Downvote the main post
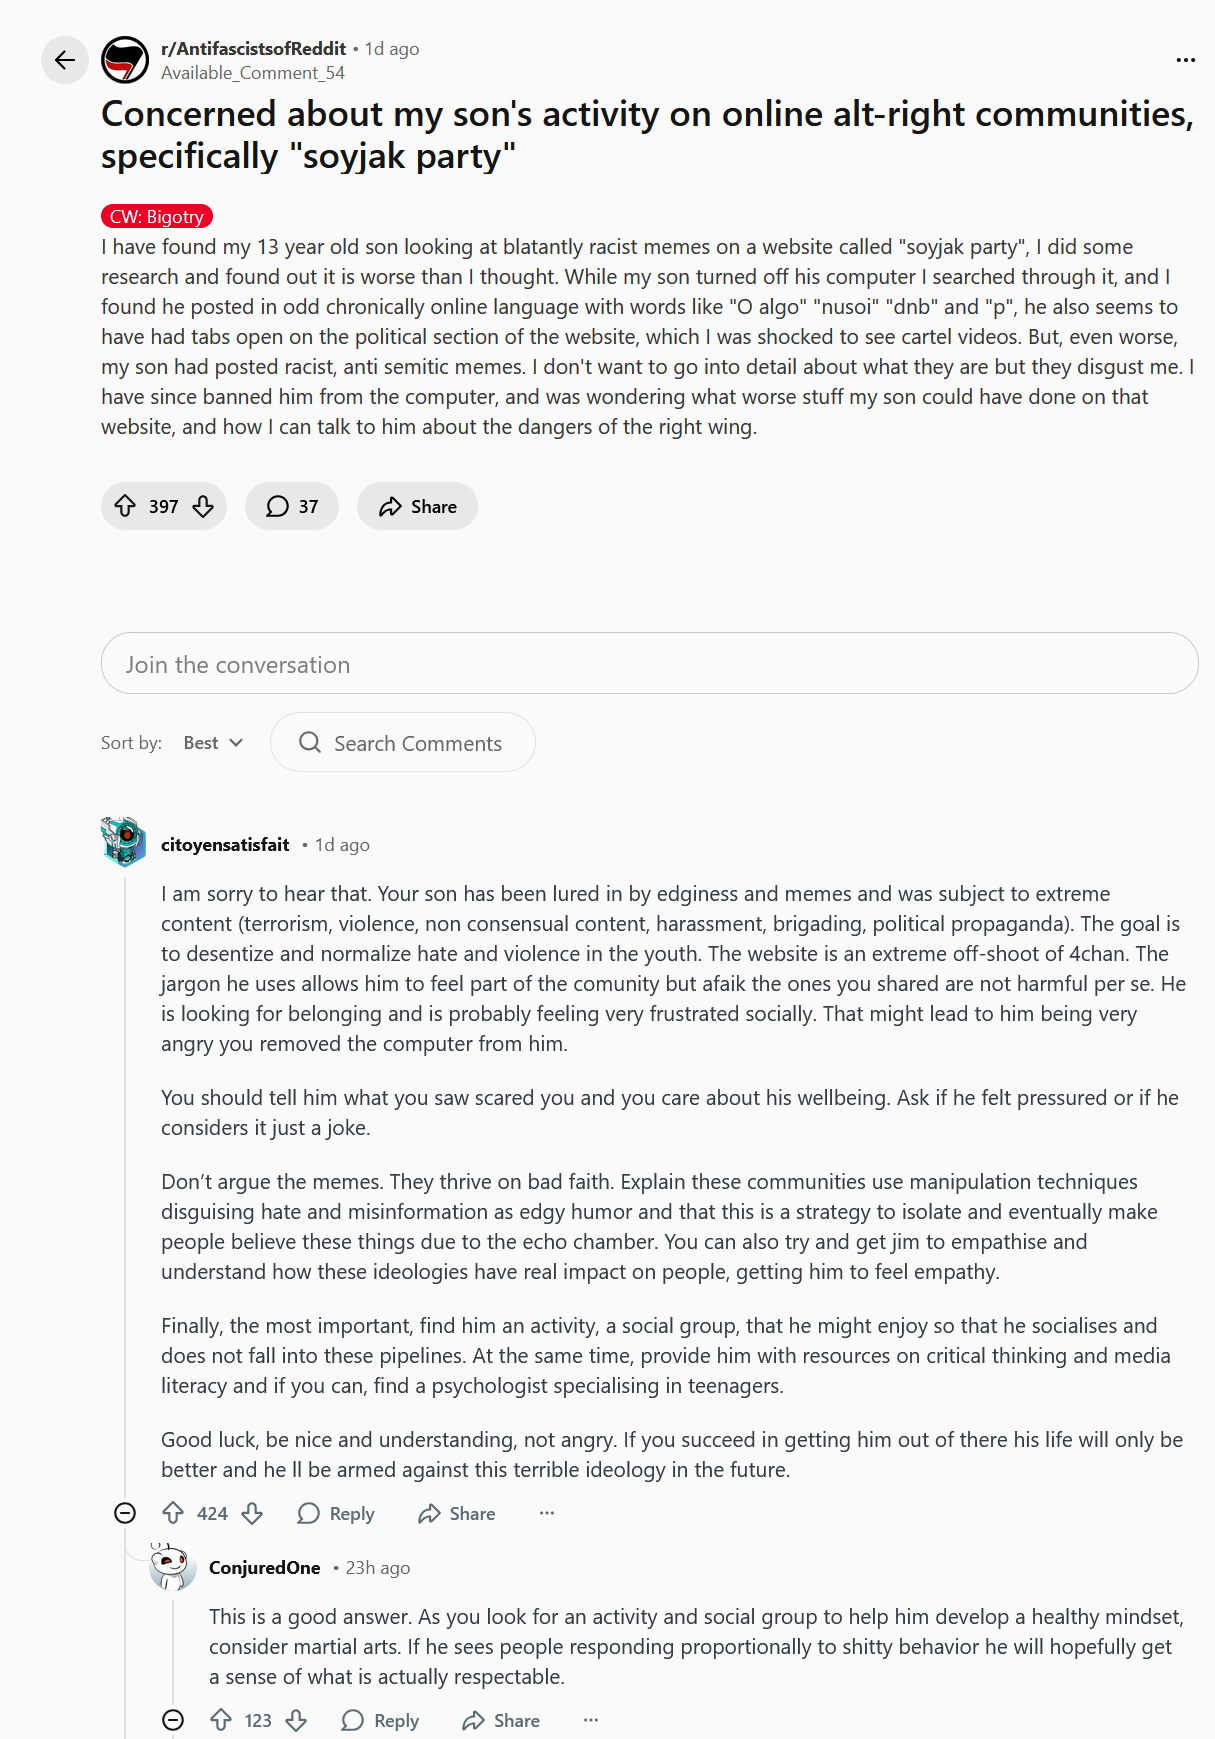The height and width of the screenshot is (1739, 1215). tap(203, 506)
